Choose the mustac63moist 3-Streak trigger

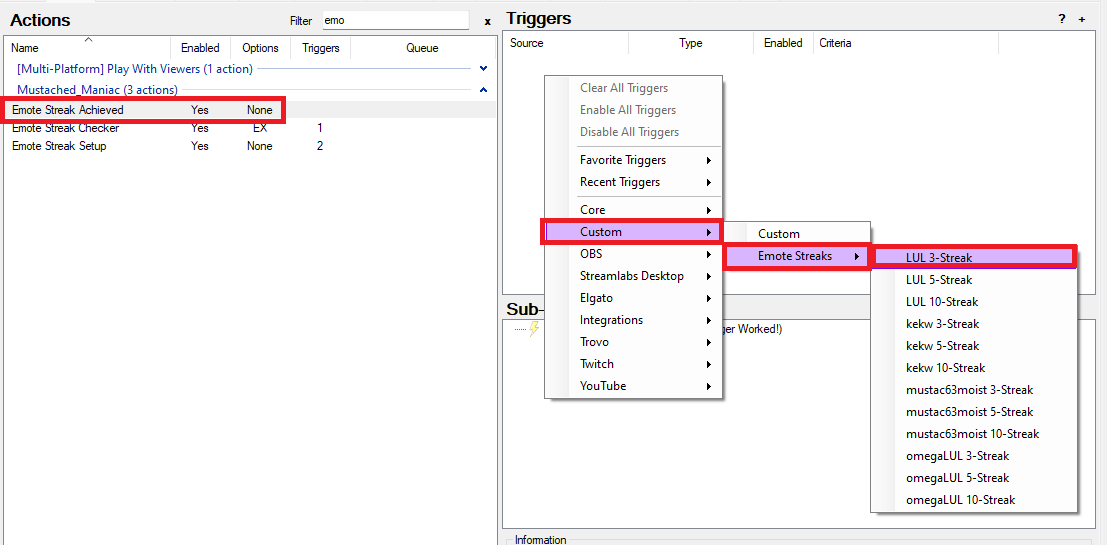pos(974,390)
